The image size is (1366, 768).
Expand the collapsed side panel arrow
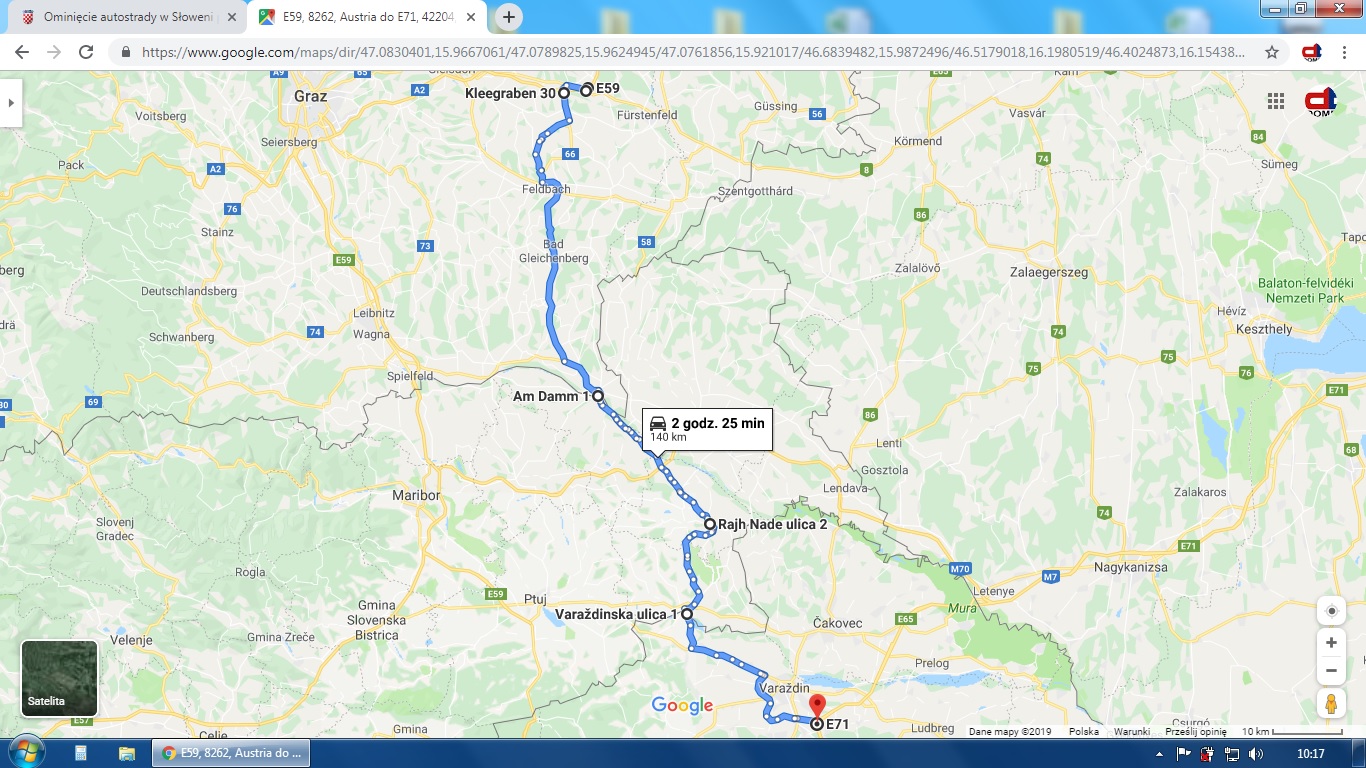point(11,102)
